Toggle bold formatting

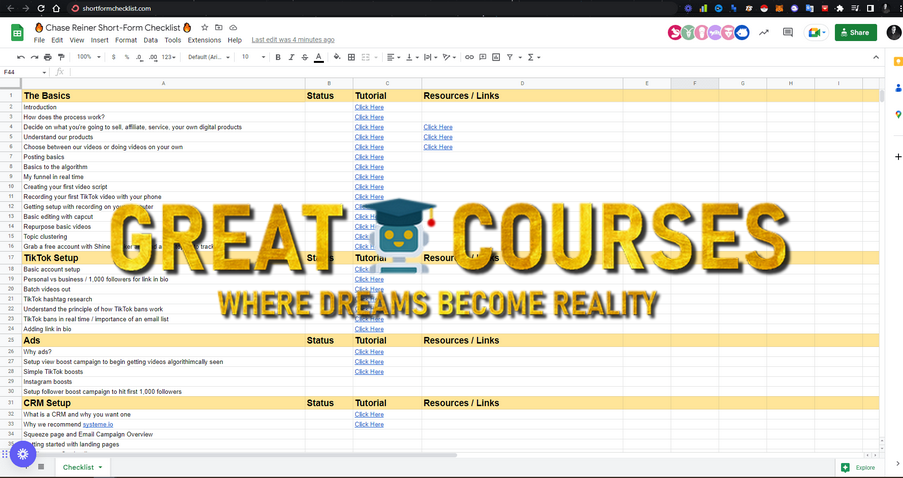pyautogui.click(x=278, y=57)
